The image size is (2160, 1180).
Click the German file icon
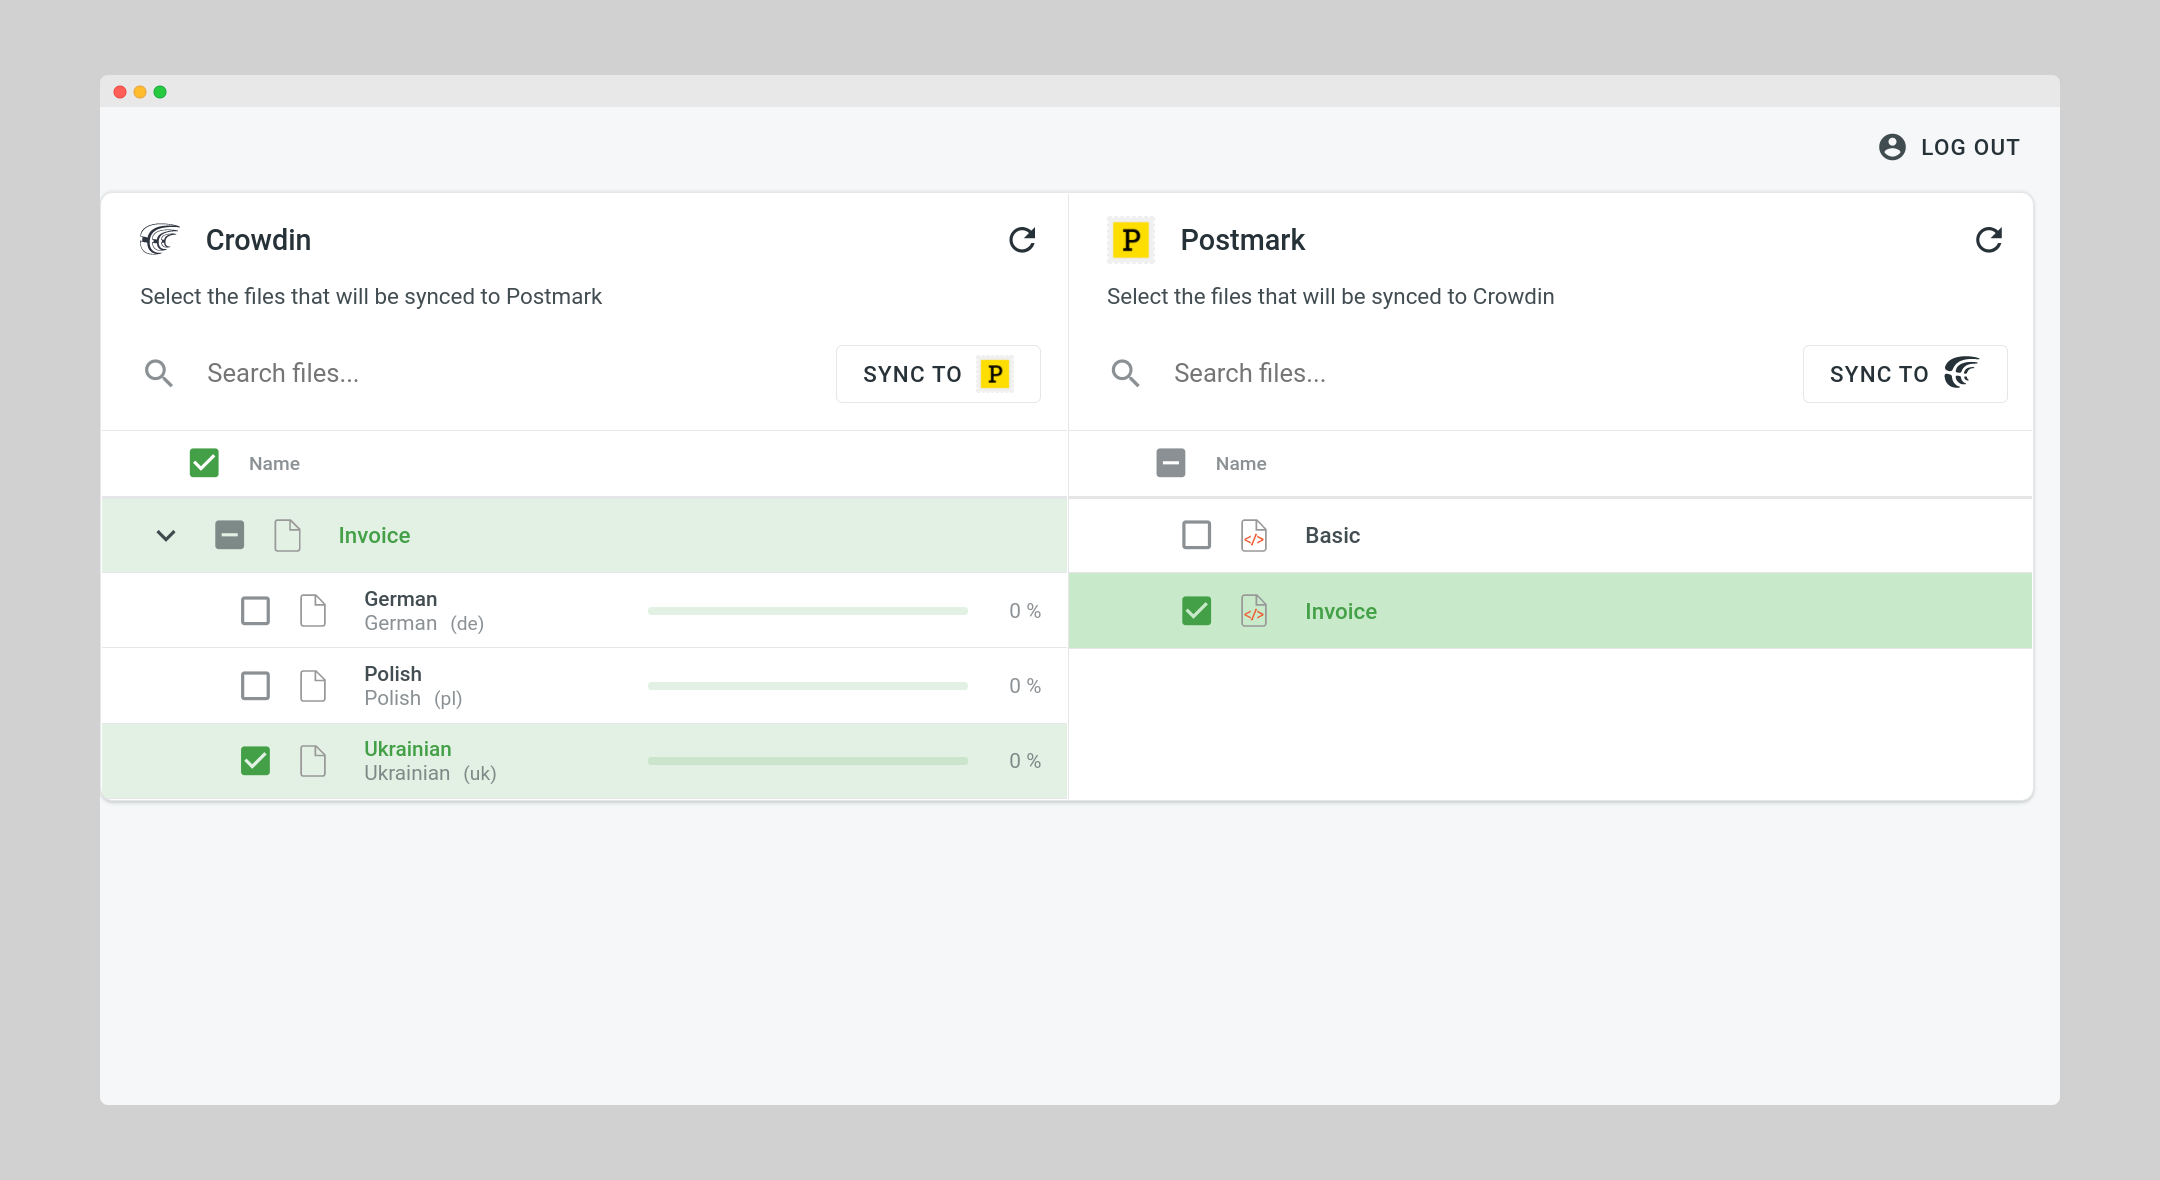click(313, 610)
